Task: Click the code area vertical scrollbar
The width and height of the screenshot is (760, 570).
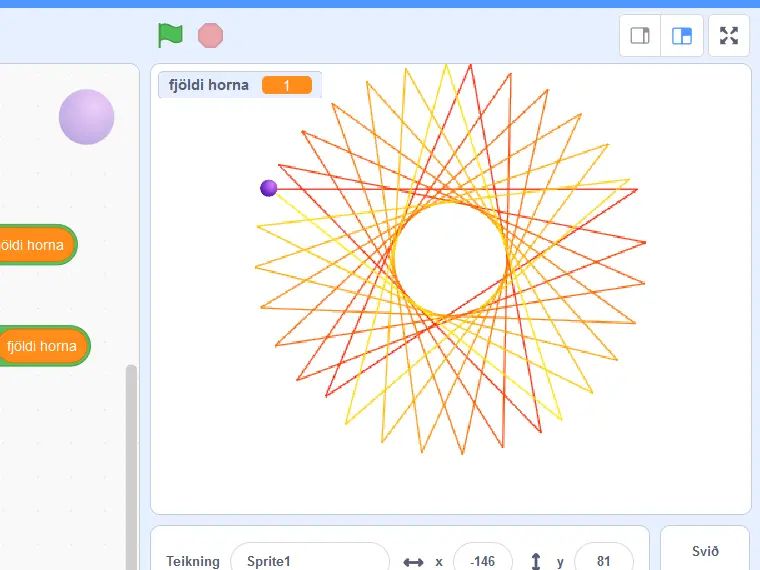Action: 131,466
